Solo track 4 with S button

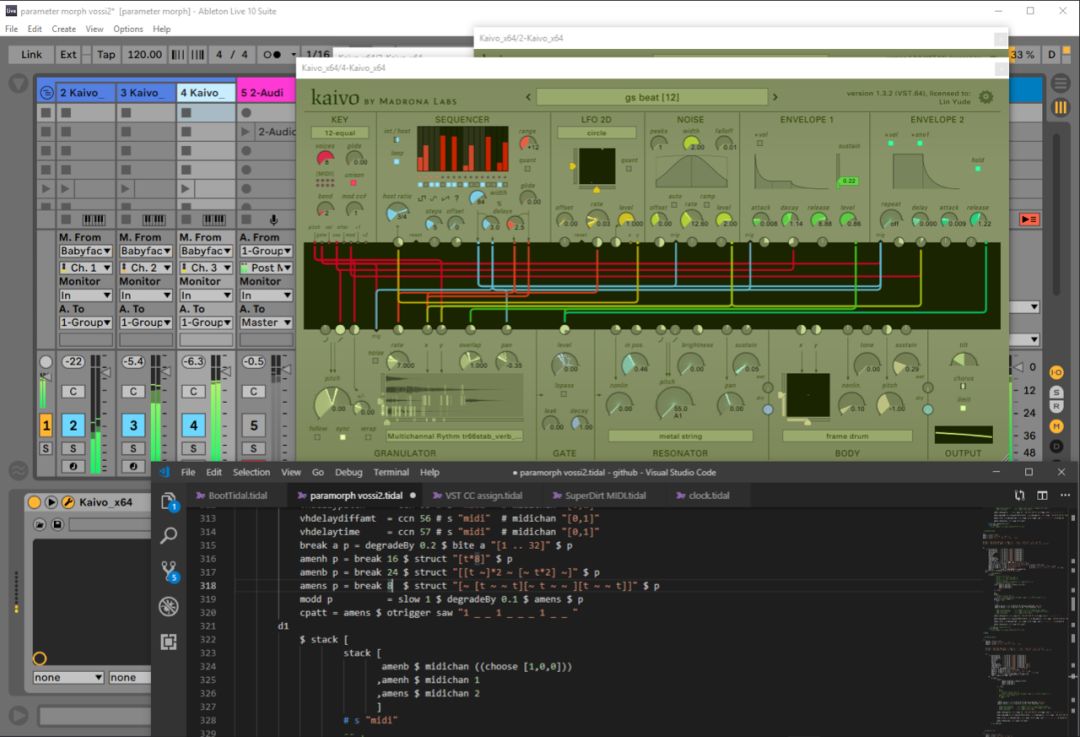[194, 448]
